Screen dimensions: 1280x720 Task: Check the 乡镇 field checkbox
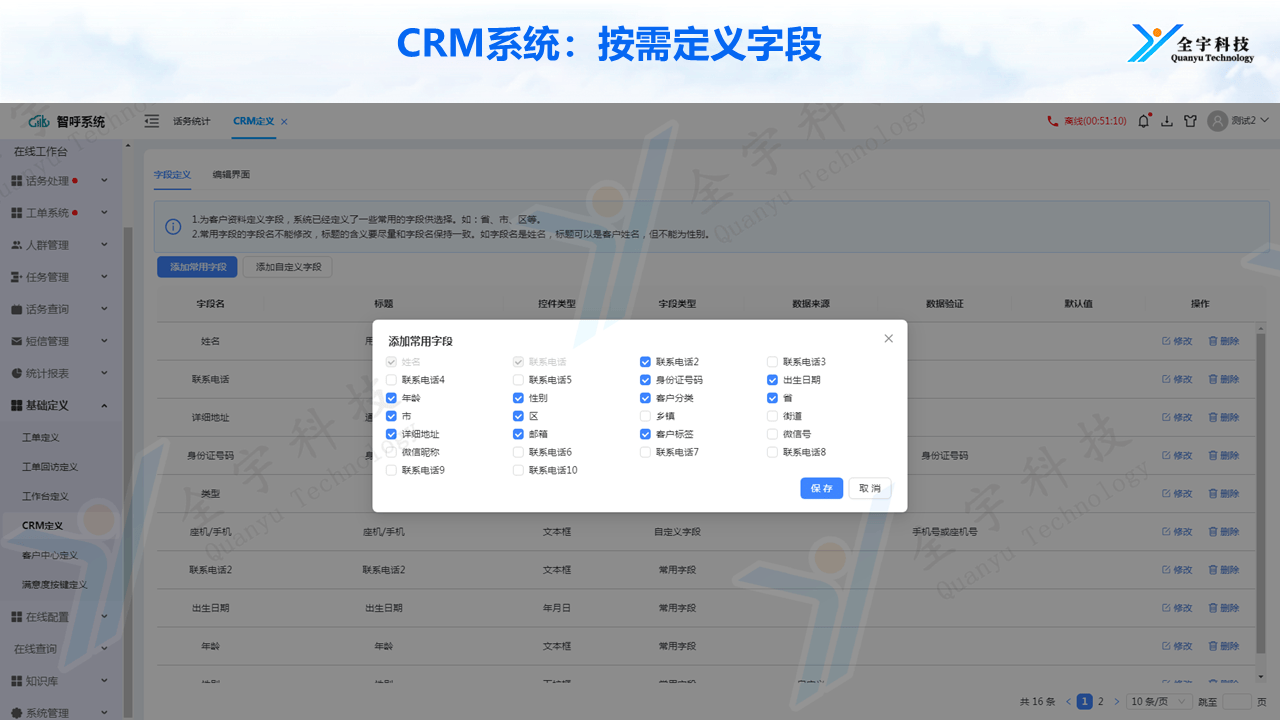[x=646, y=416]
